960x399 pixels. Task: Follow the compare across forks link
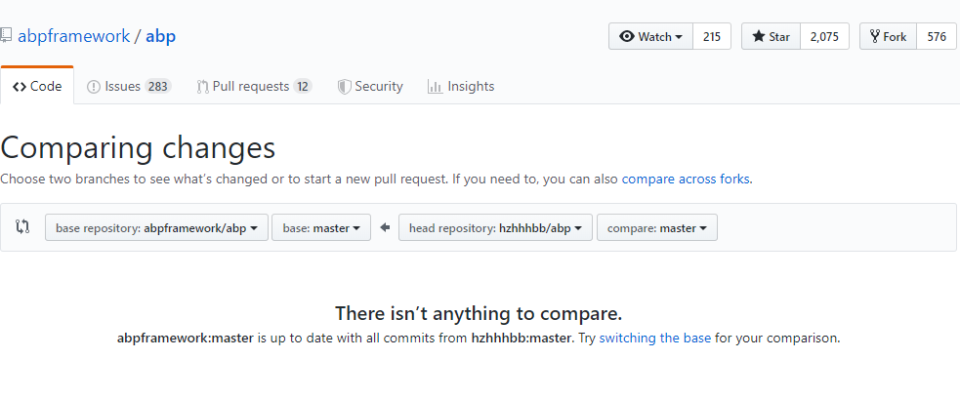(x=685, y=179)
